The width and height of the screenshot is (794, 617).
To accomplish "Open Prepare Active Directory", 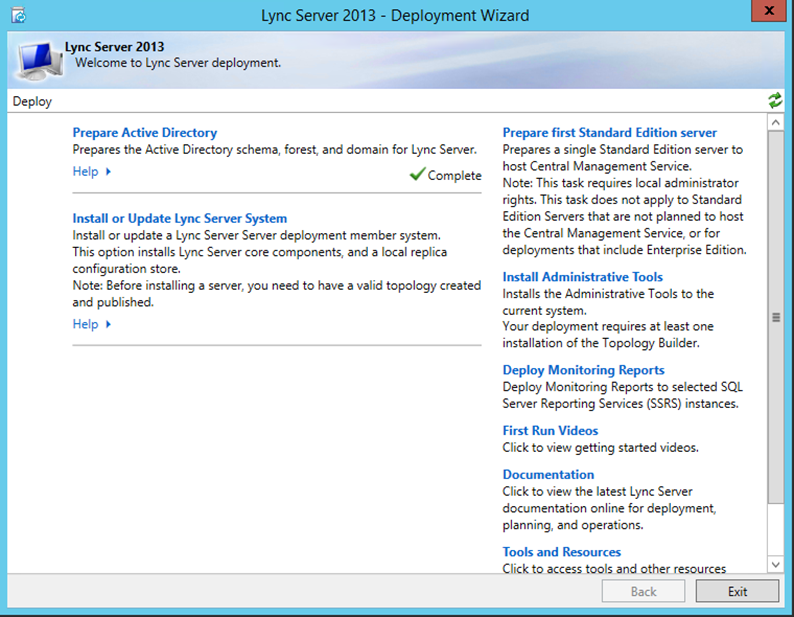I will (145, 132).
